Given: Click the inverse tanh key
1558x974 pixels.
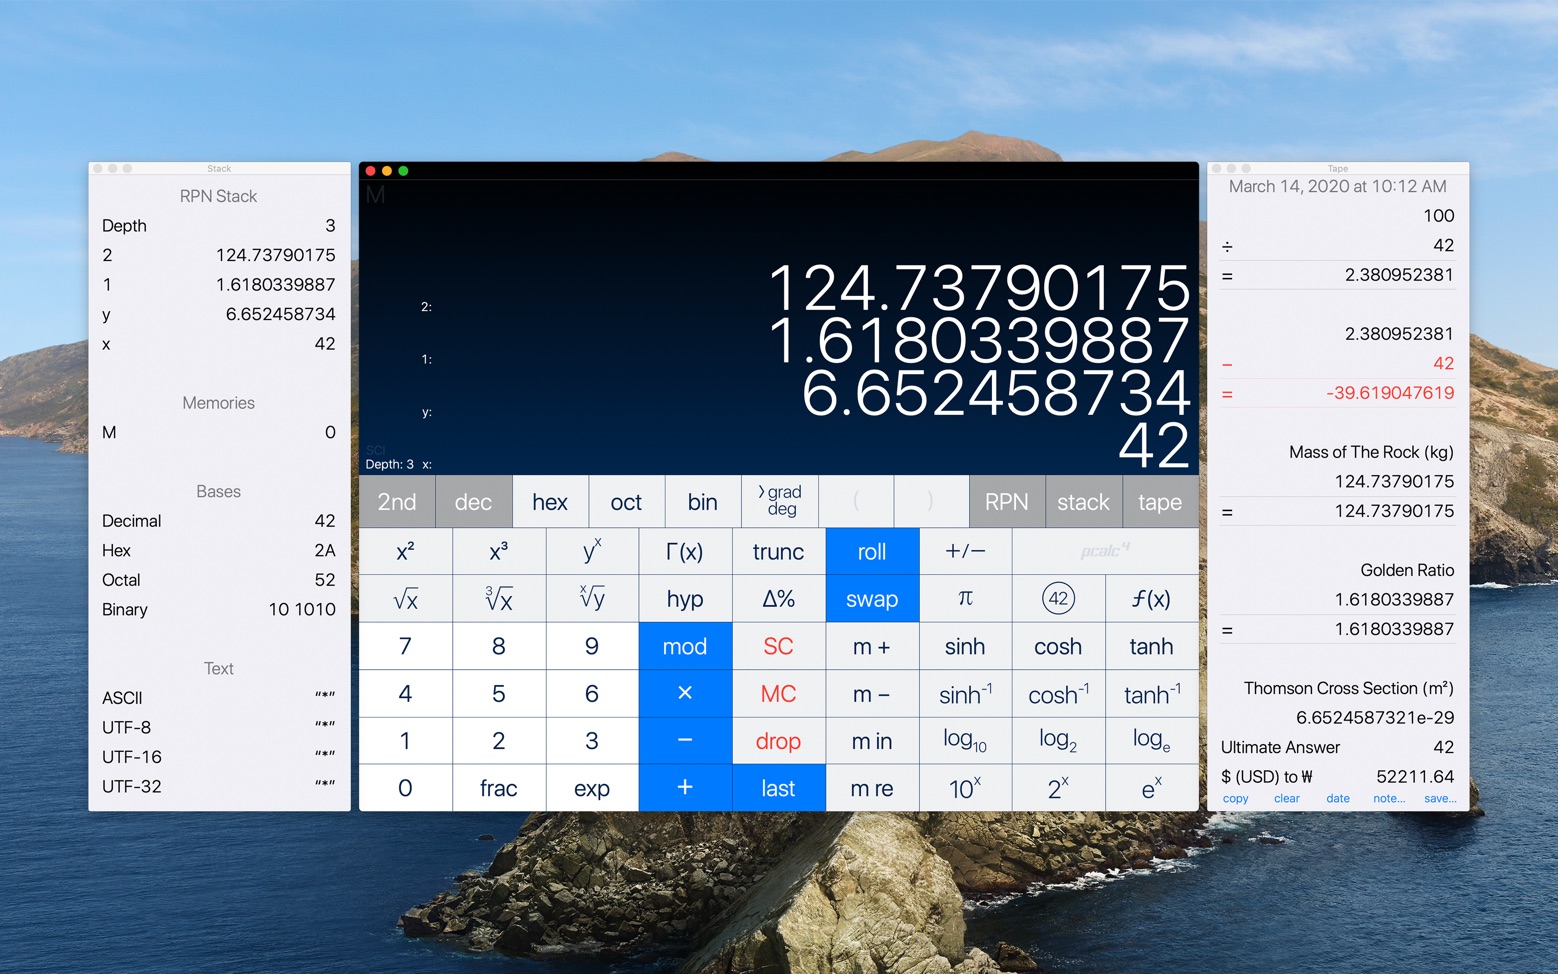Looking at the screenshot, I should 1151,693.
